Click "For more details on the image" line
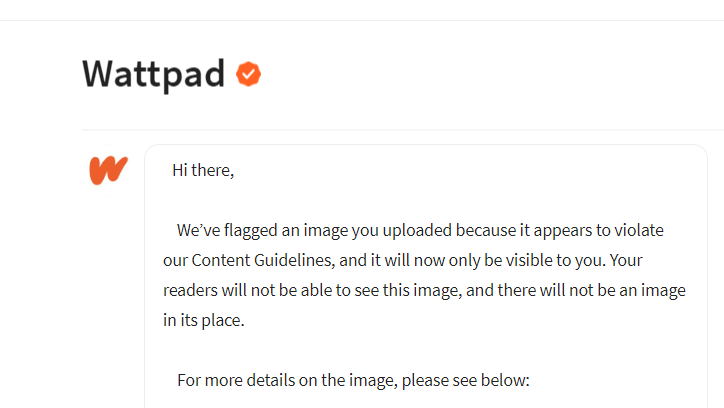This screenshot has width=724, height=408. click(x=287, y=380)
